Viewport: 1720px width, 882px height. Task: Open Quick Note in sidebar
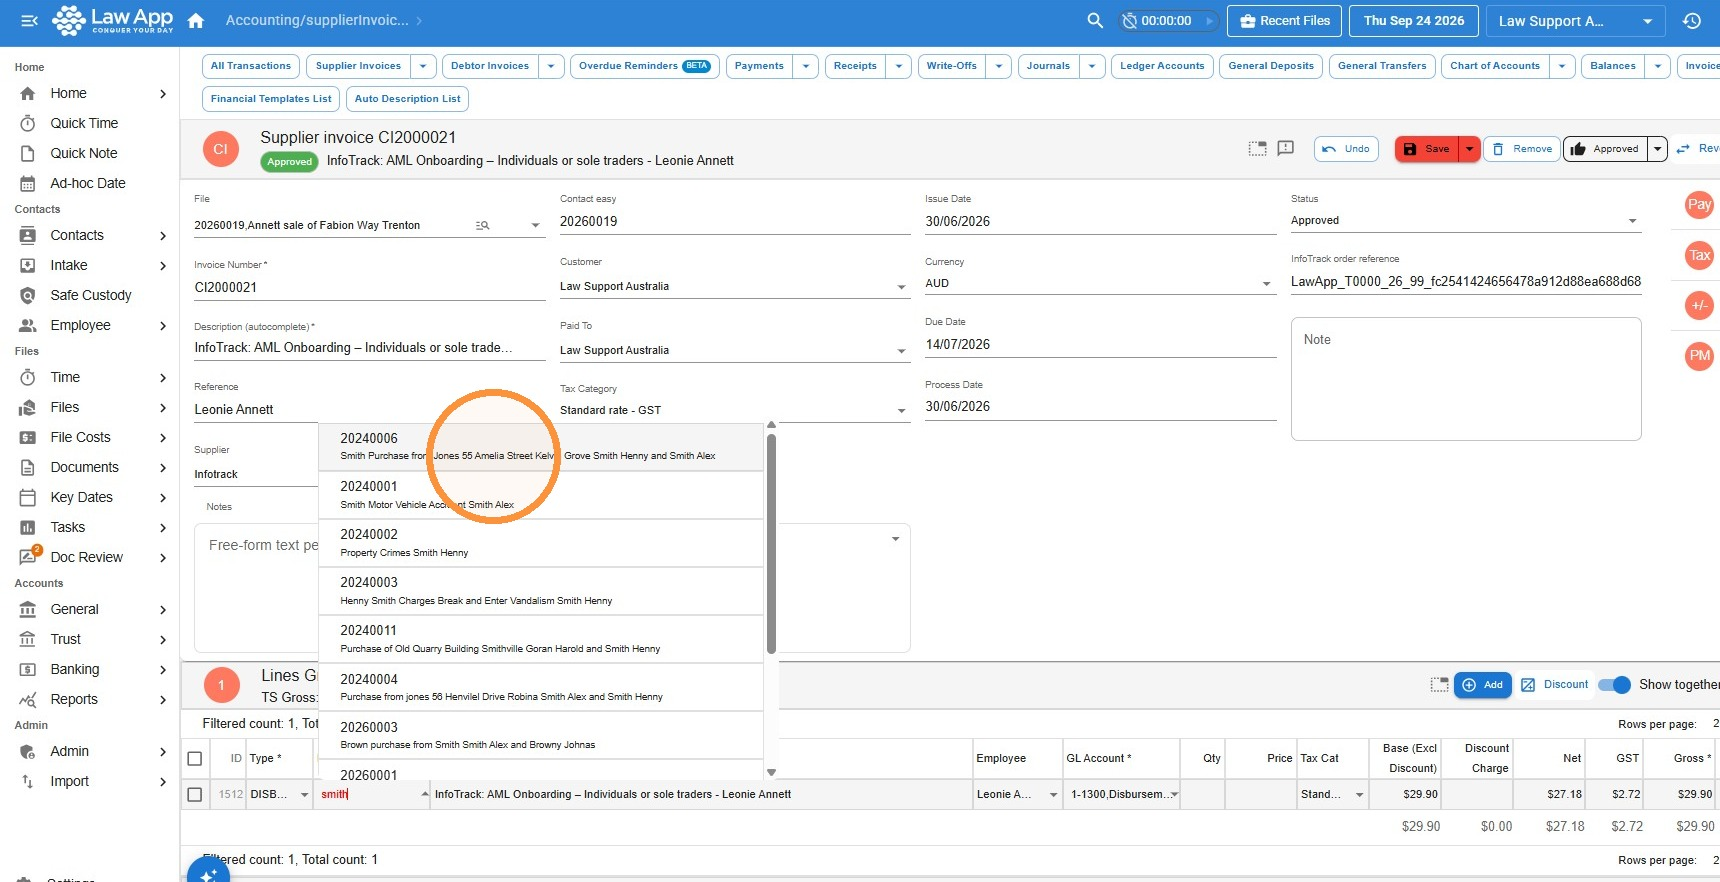click(84, 153)
